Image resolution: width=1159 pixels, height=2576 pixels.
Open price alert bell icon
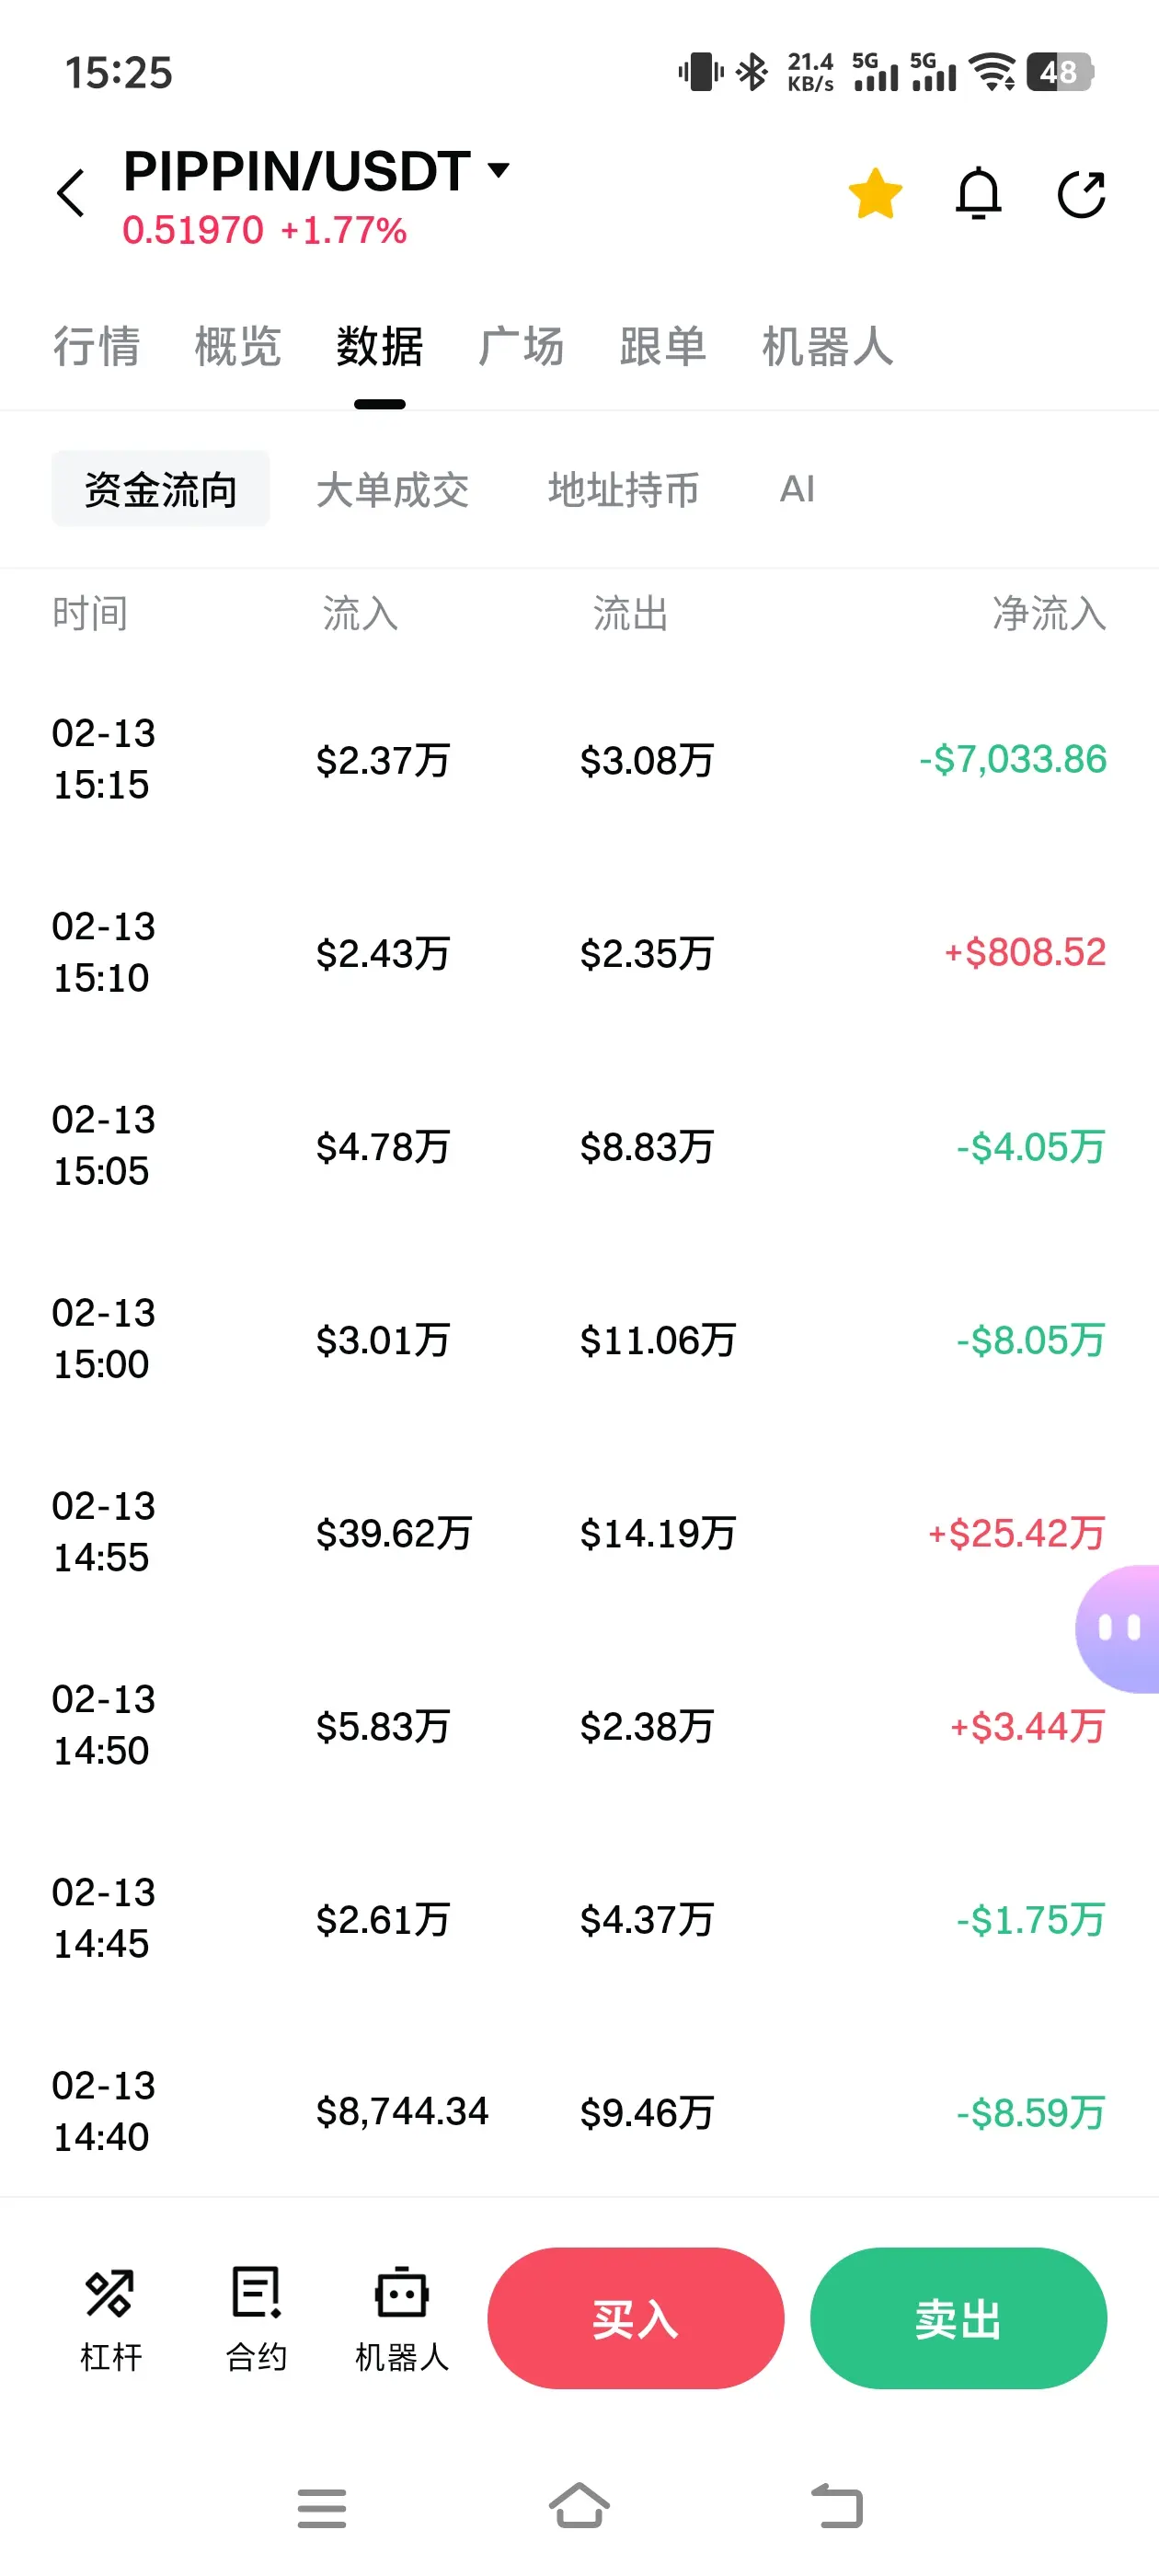(978, 193)
